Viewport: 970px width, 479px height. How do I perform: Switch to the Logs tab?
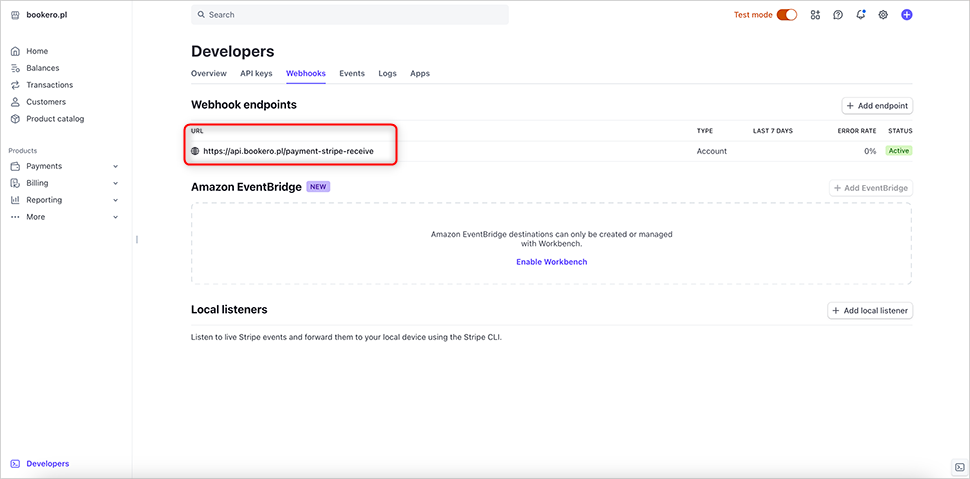point(387,74)
